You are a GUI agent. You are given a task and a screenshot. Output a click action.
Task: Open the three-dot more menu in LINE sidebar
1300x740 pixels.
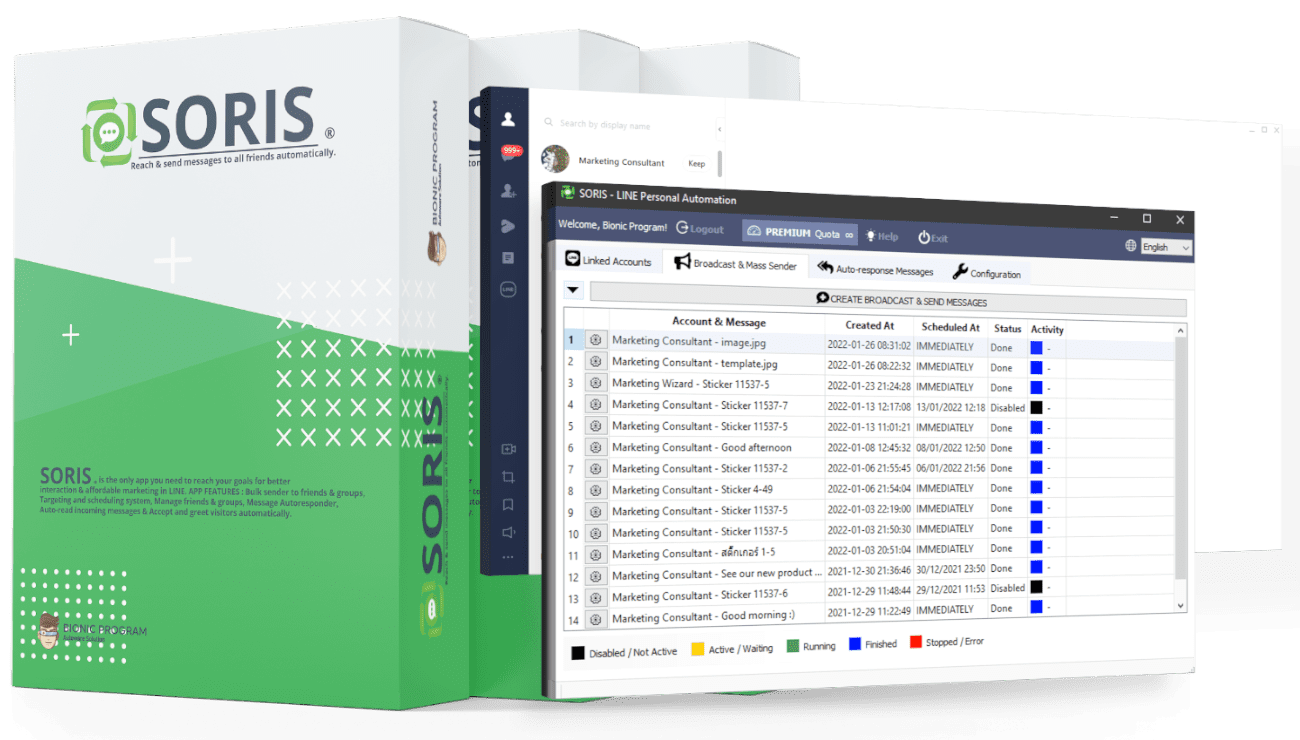[x=508, y=557]
